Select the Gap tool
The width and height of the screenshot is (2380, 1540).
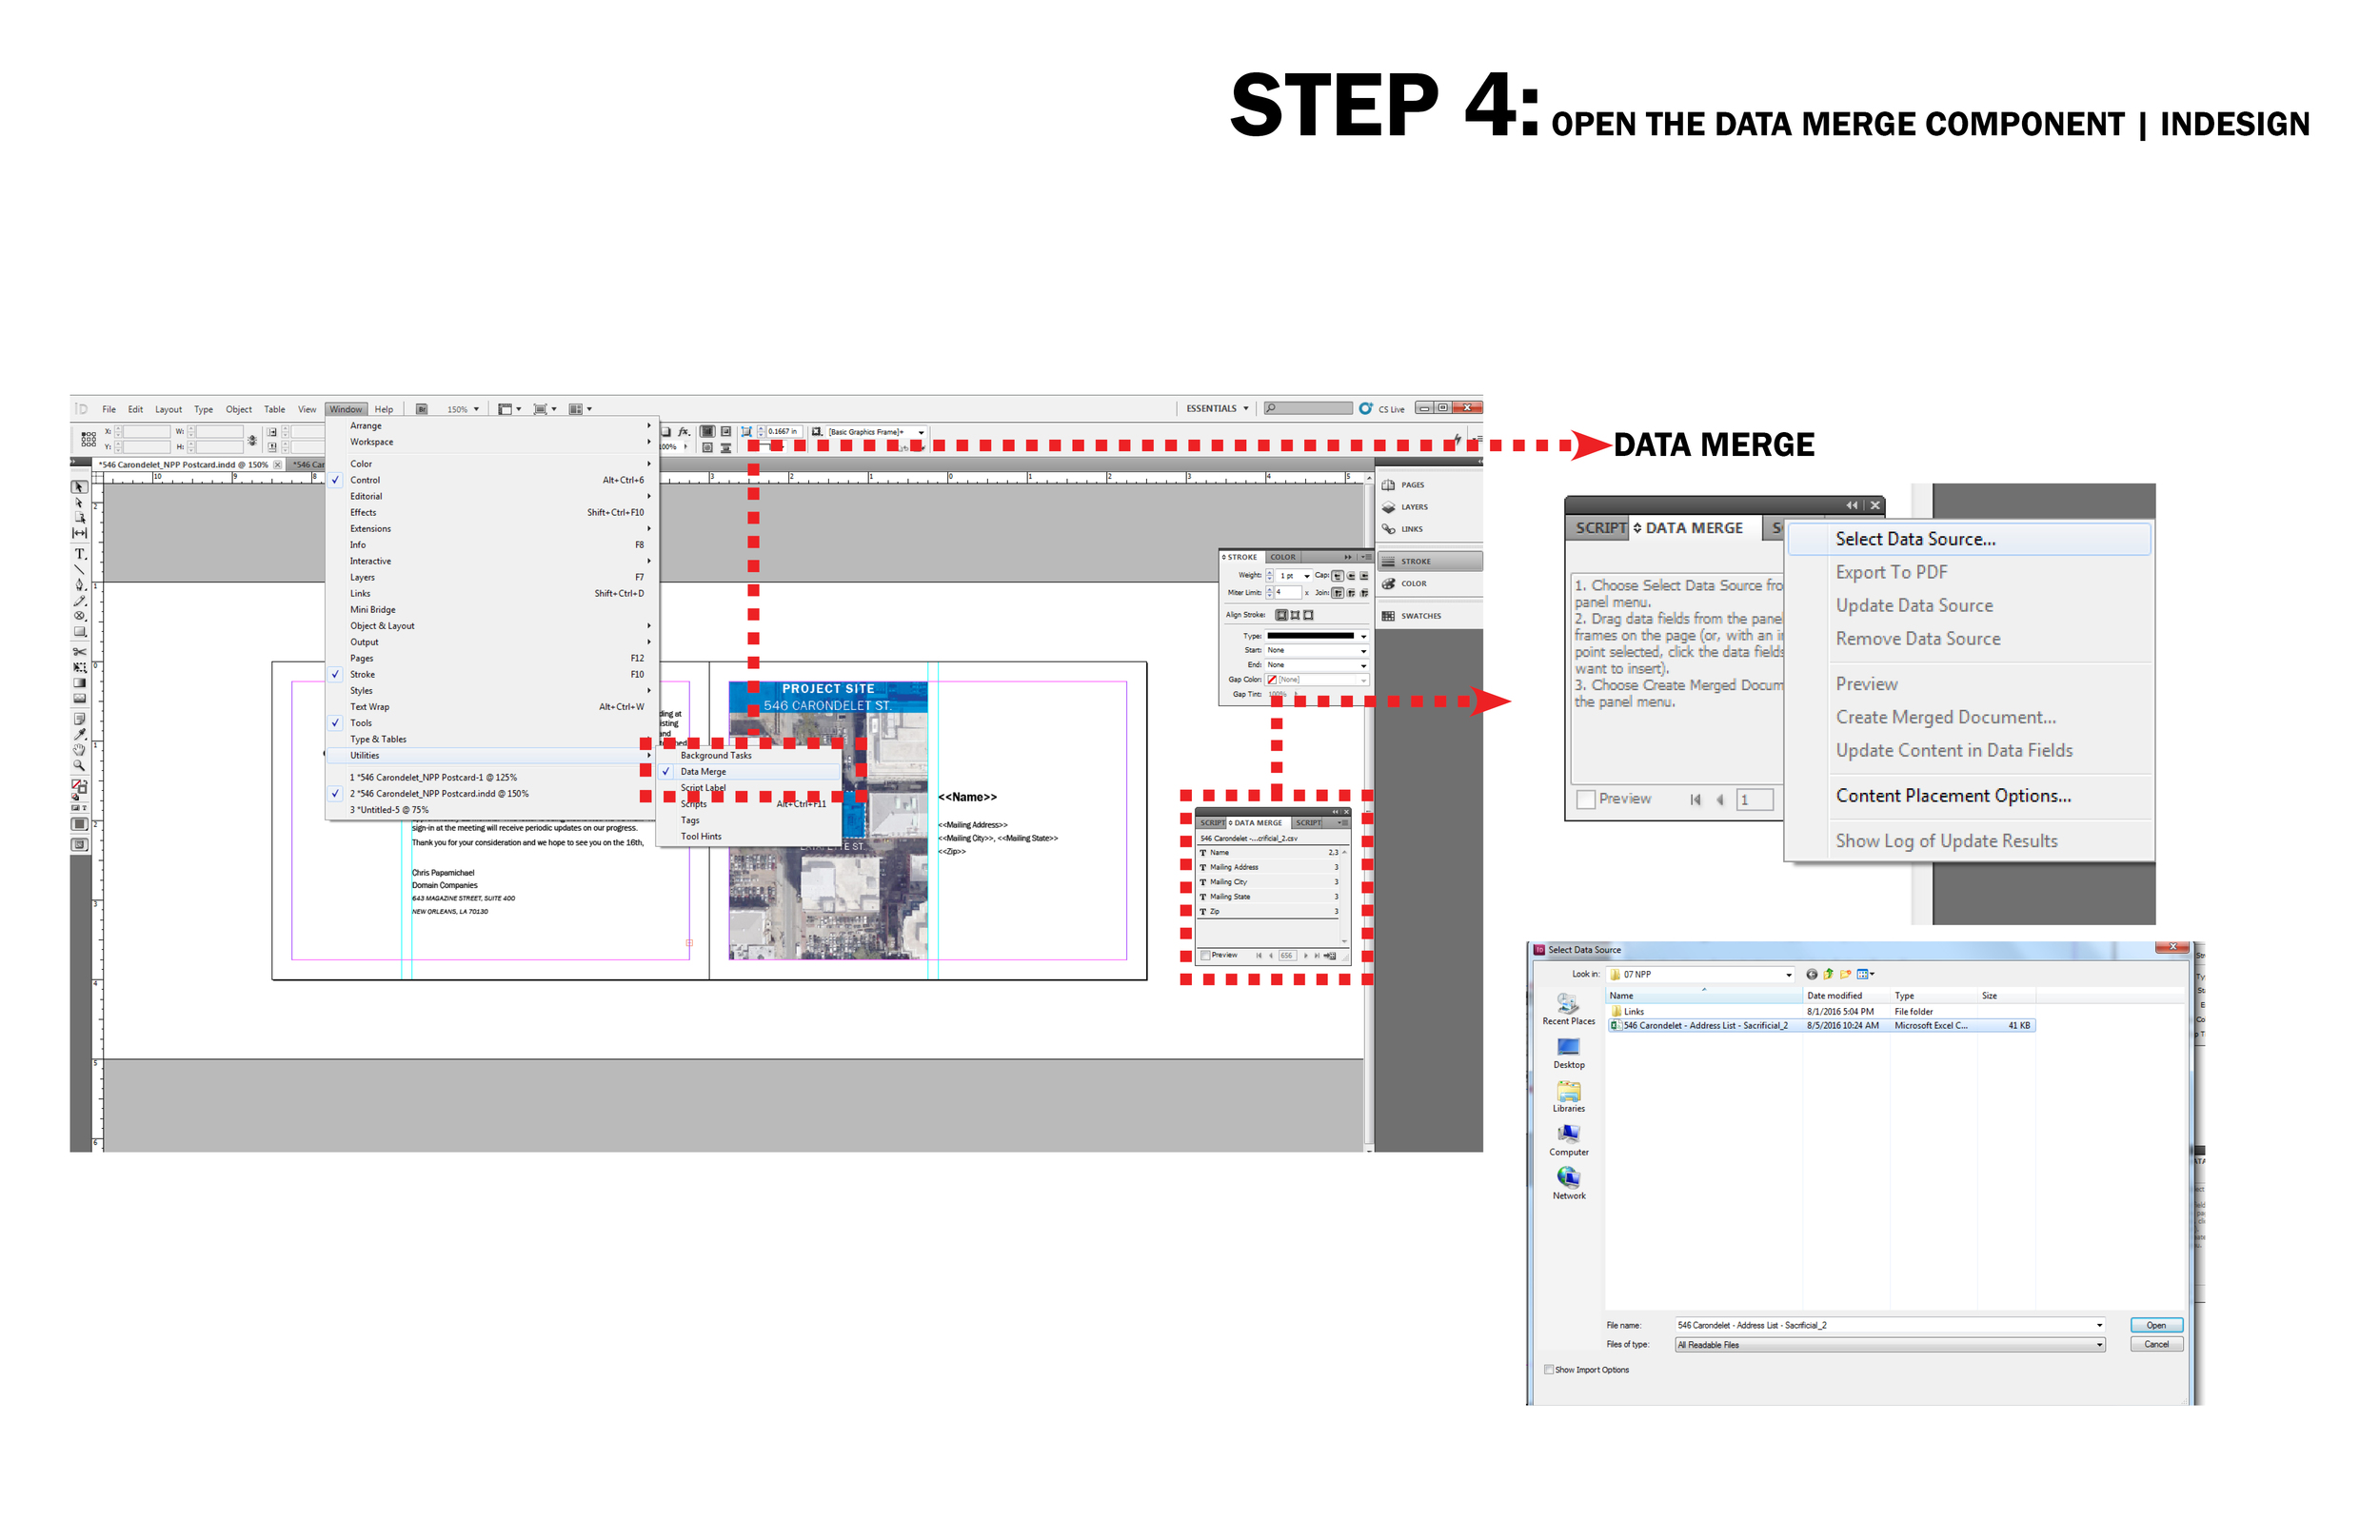pos(79,534)
